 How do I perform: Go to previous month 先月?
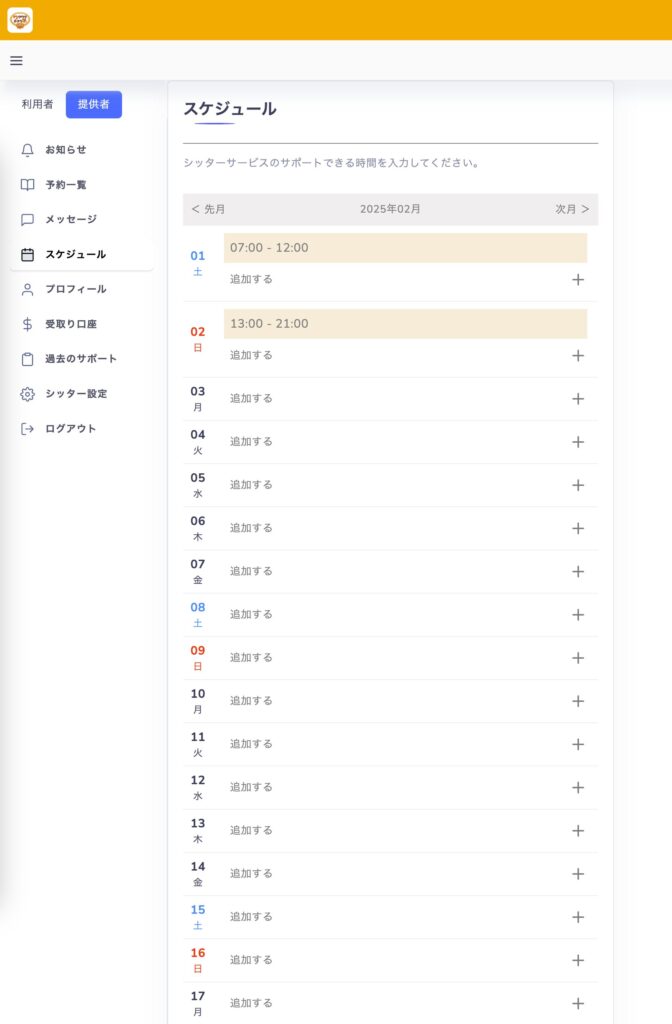pyautogui.click(x=208, y=209)
